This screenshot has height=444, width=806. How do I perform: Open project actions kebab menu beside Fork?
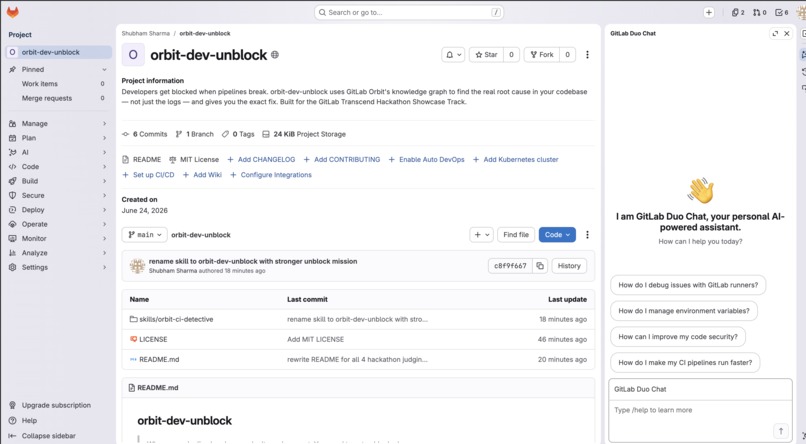pos(587,54)
